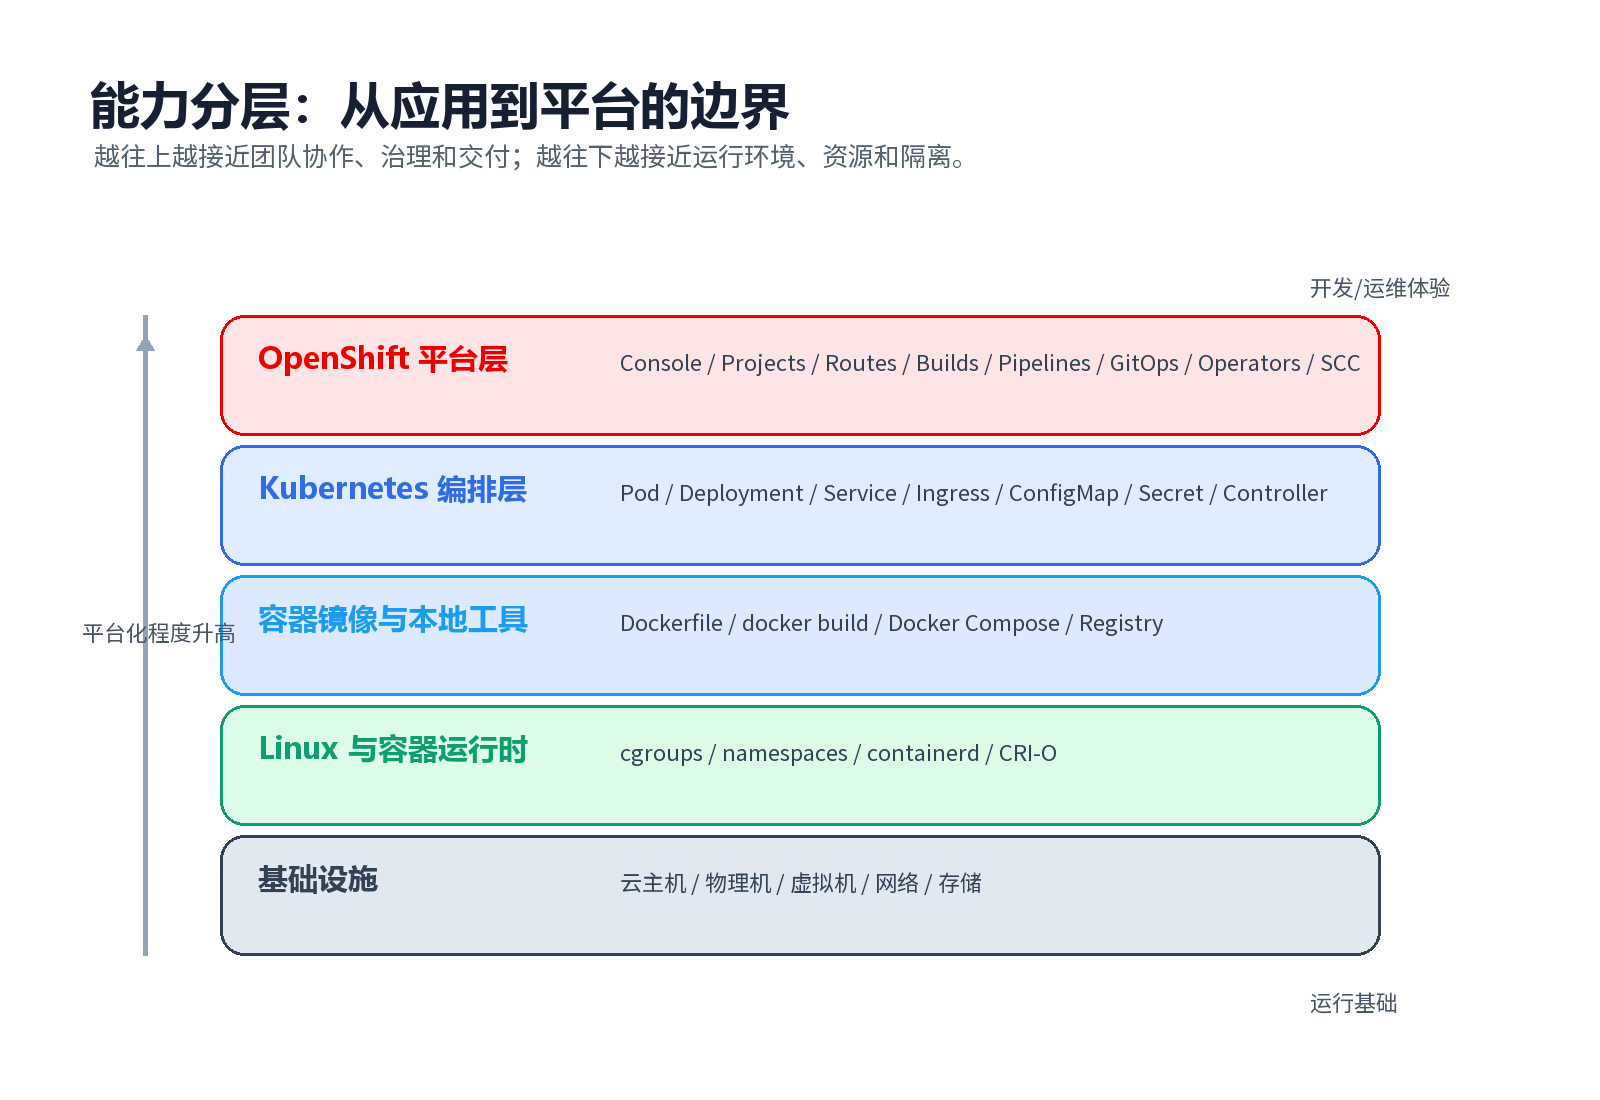Select the Linux 与容器运行时 heading
1600x1100 pixels.
pyautogui.click(x=393, y=748)
